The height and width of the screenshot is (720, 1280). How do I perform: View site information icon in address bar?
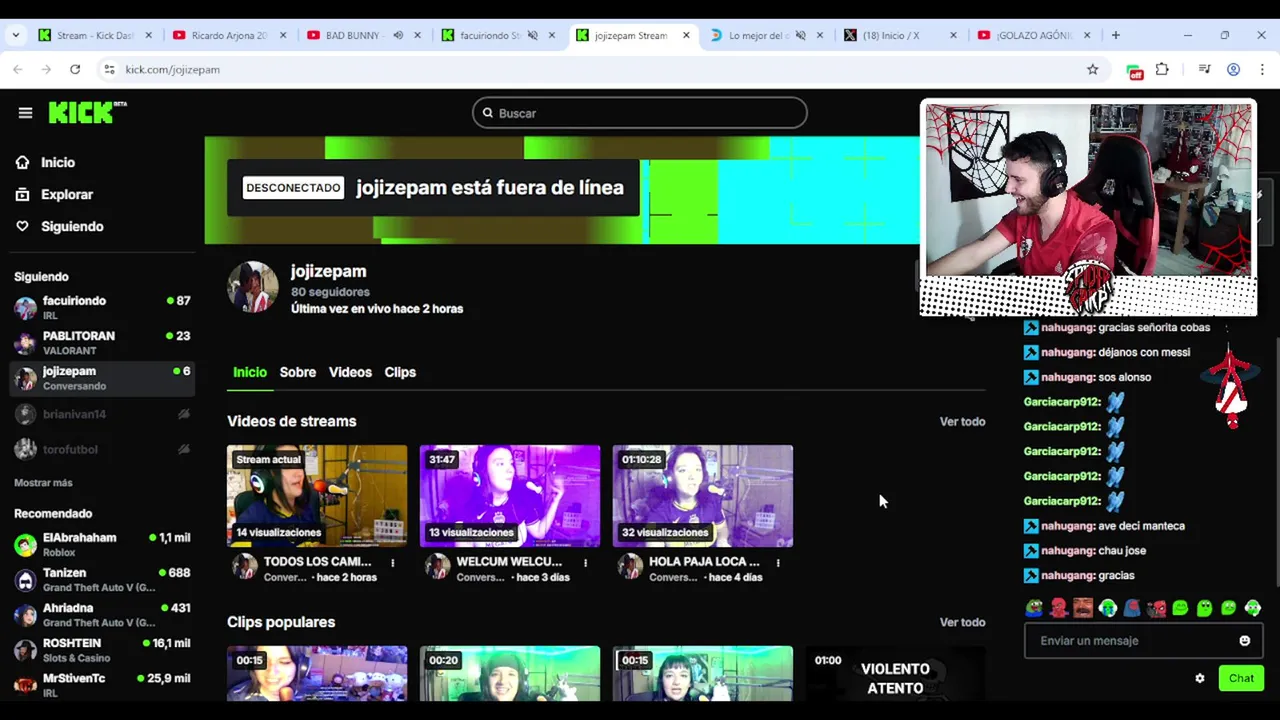pos(109,69)
